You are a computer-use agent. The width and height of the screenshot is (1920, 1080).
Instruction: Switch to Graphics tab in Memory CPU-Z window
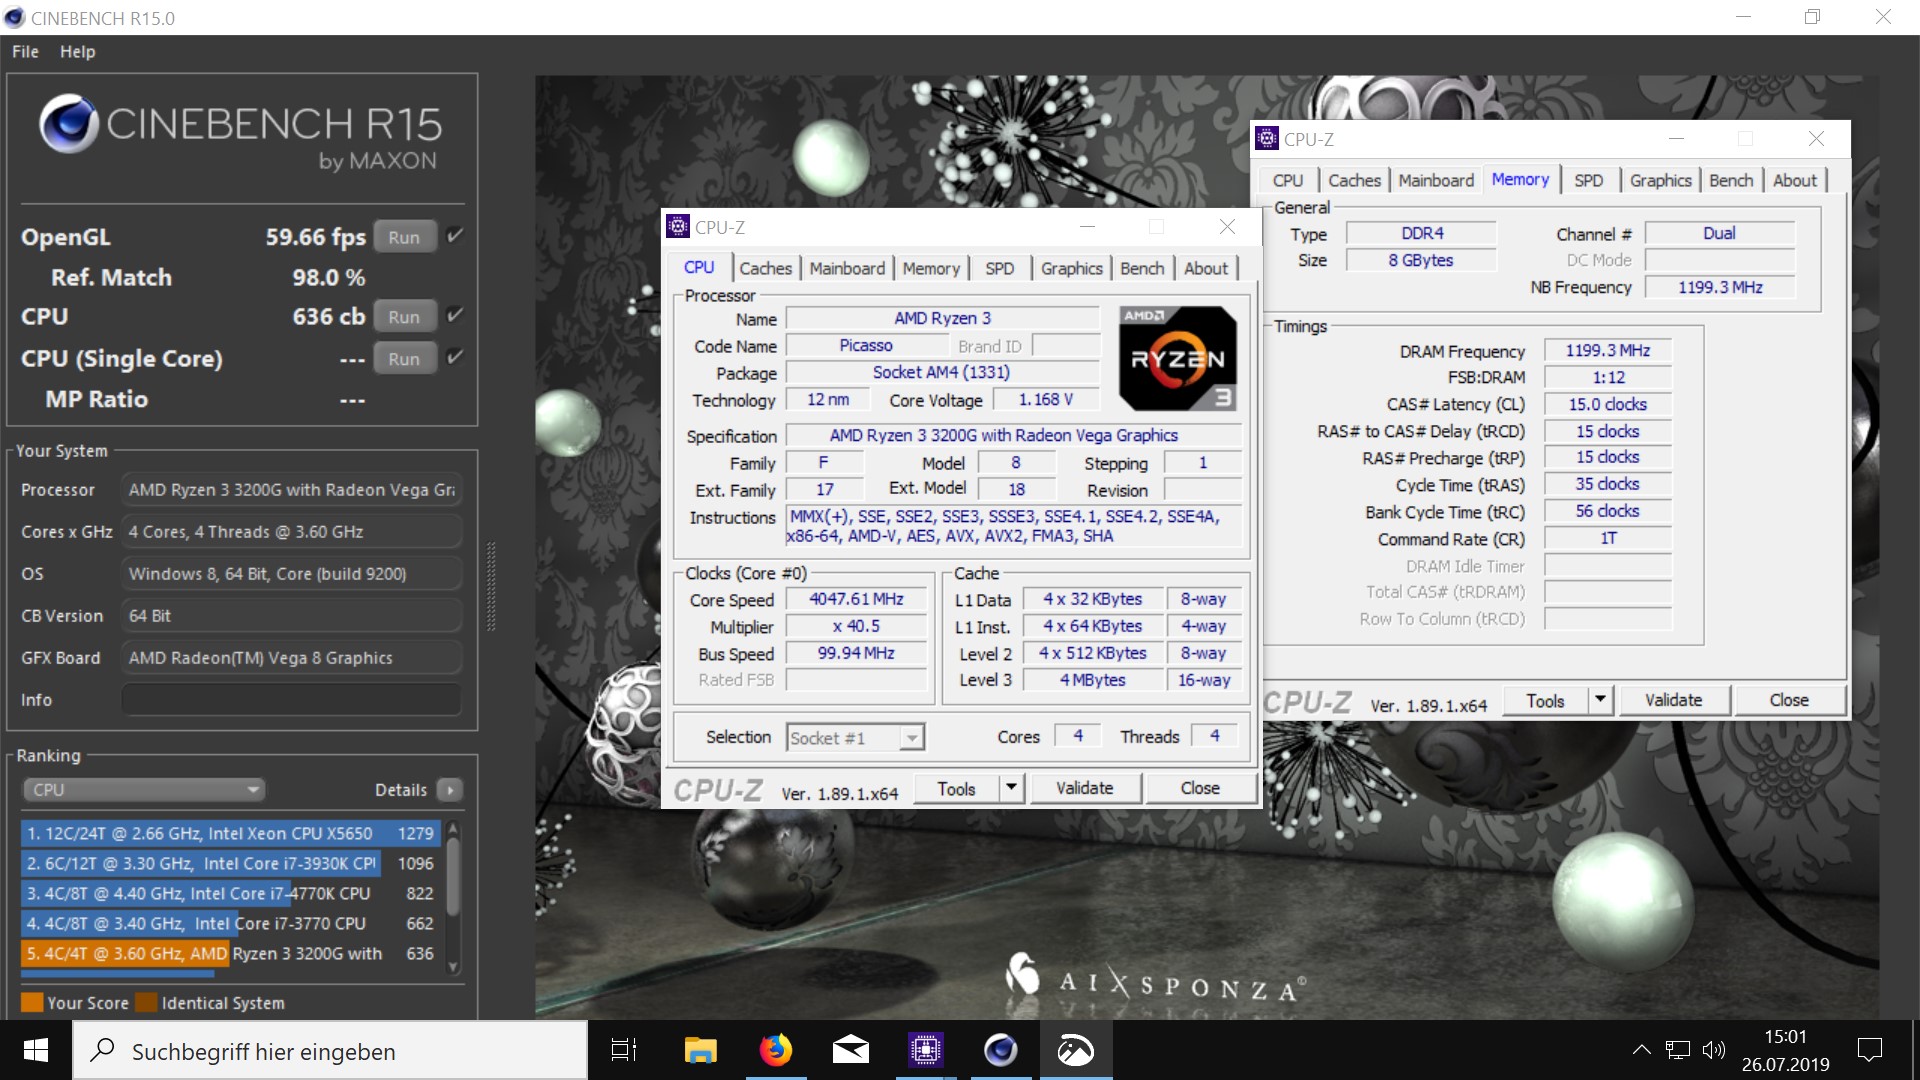point(1660,181)
